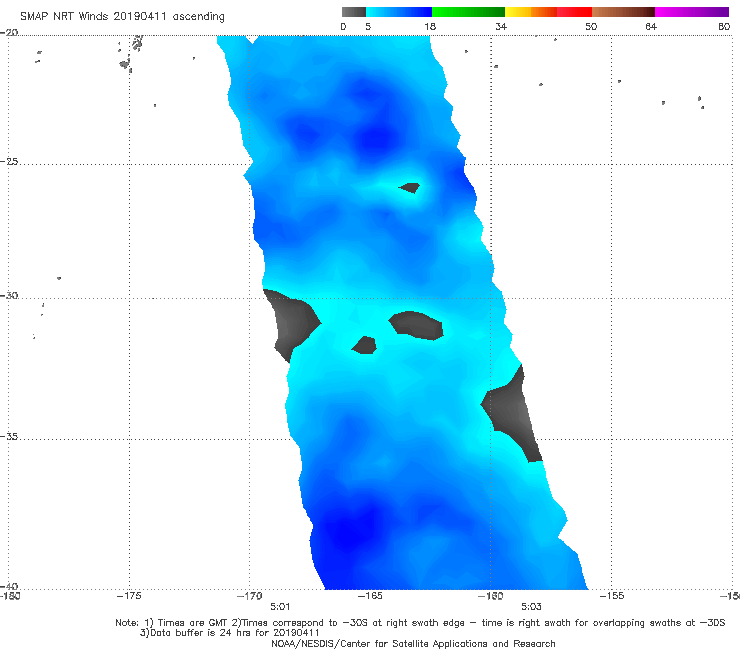The image size is (740, 650).
Task: Click the NOAA/NESDIS credit line
Action: coord(413,643)
